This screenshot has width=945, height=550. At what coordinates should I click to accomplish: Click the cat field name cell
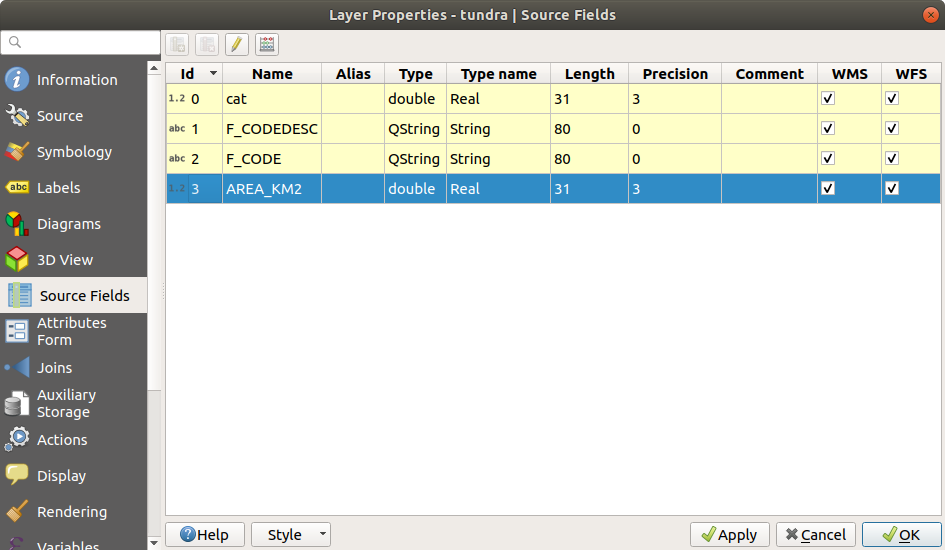click(x=272, y=98)
